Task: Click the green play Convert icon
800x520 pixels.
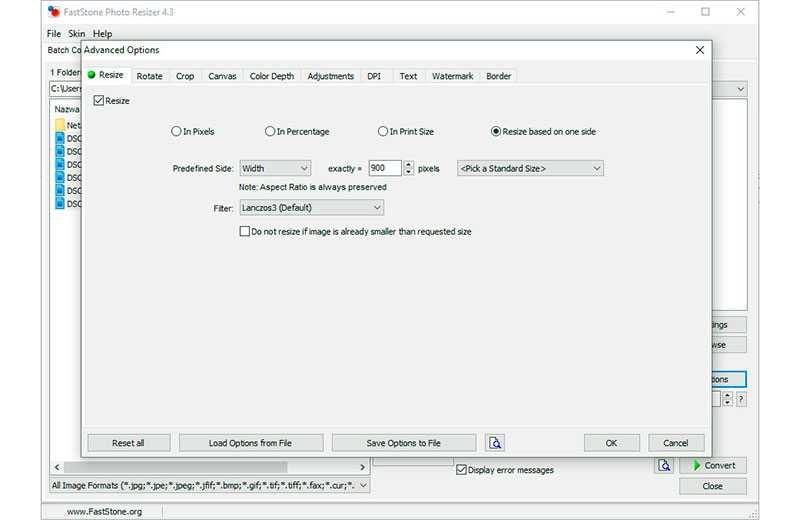Action: point(697,465)
